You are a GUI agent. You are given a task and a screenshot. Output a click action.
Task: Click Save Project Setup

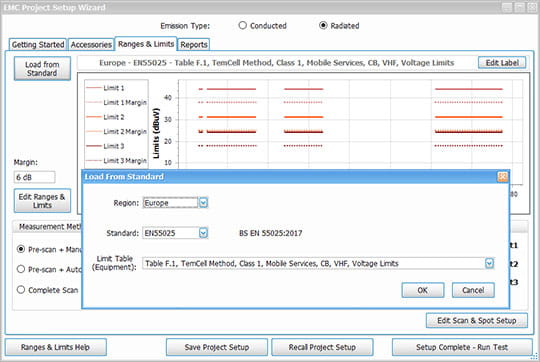pyautogui.click(x=217, y=347)
